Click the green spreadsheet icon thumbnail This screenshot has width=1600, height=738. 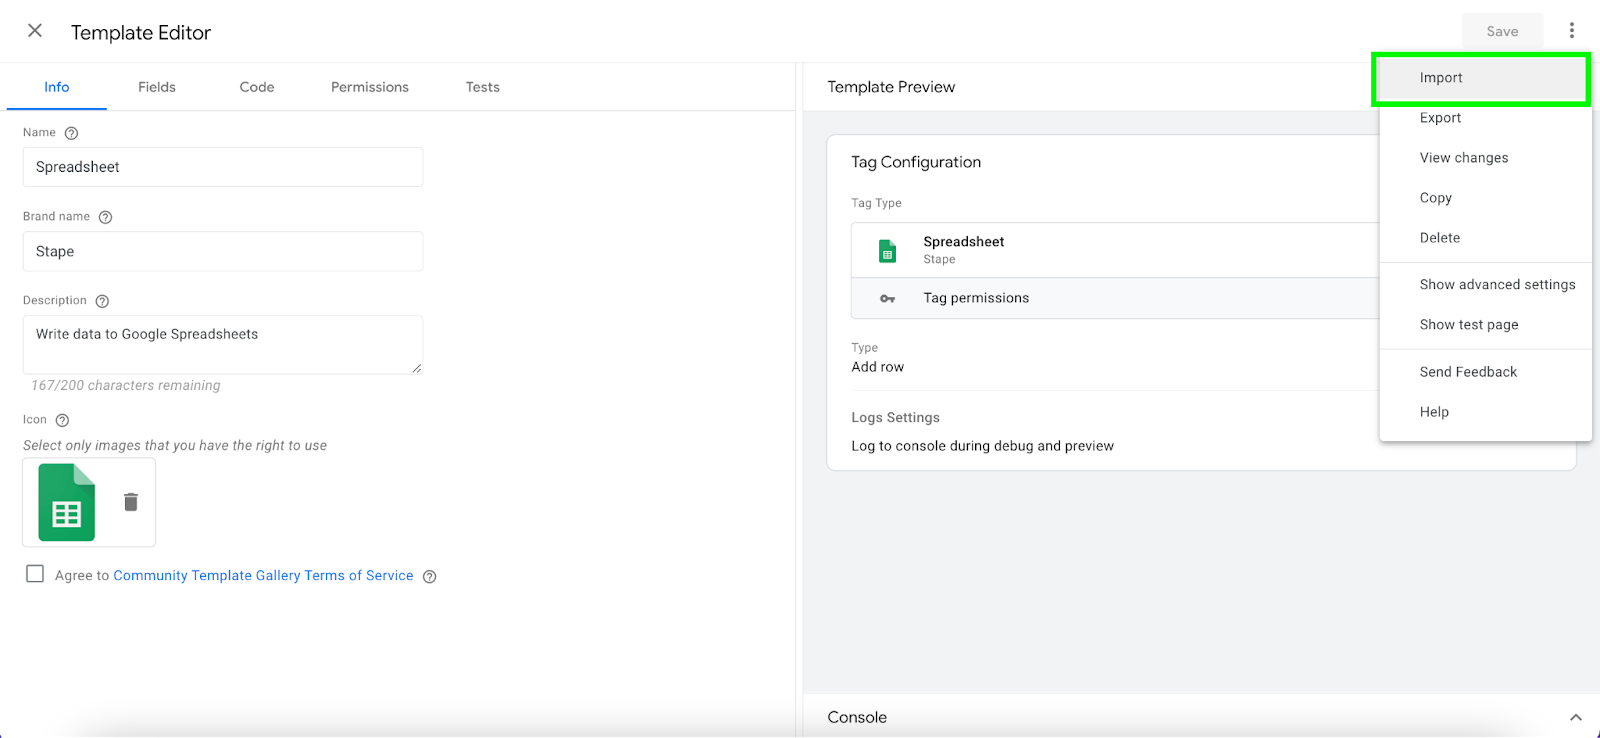[x=67, y=503]
